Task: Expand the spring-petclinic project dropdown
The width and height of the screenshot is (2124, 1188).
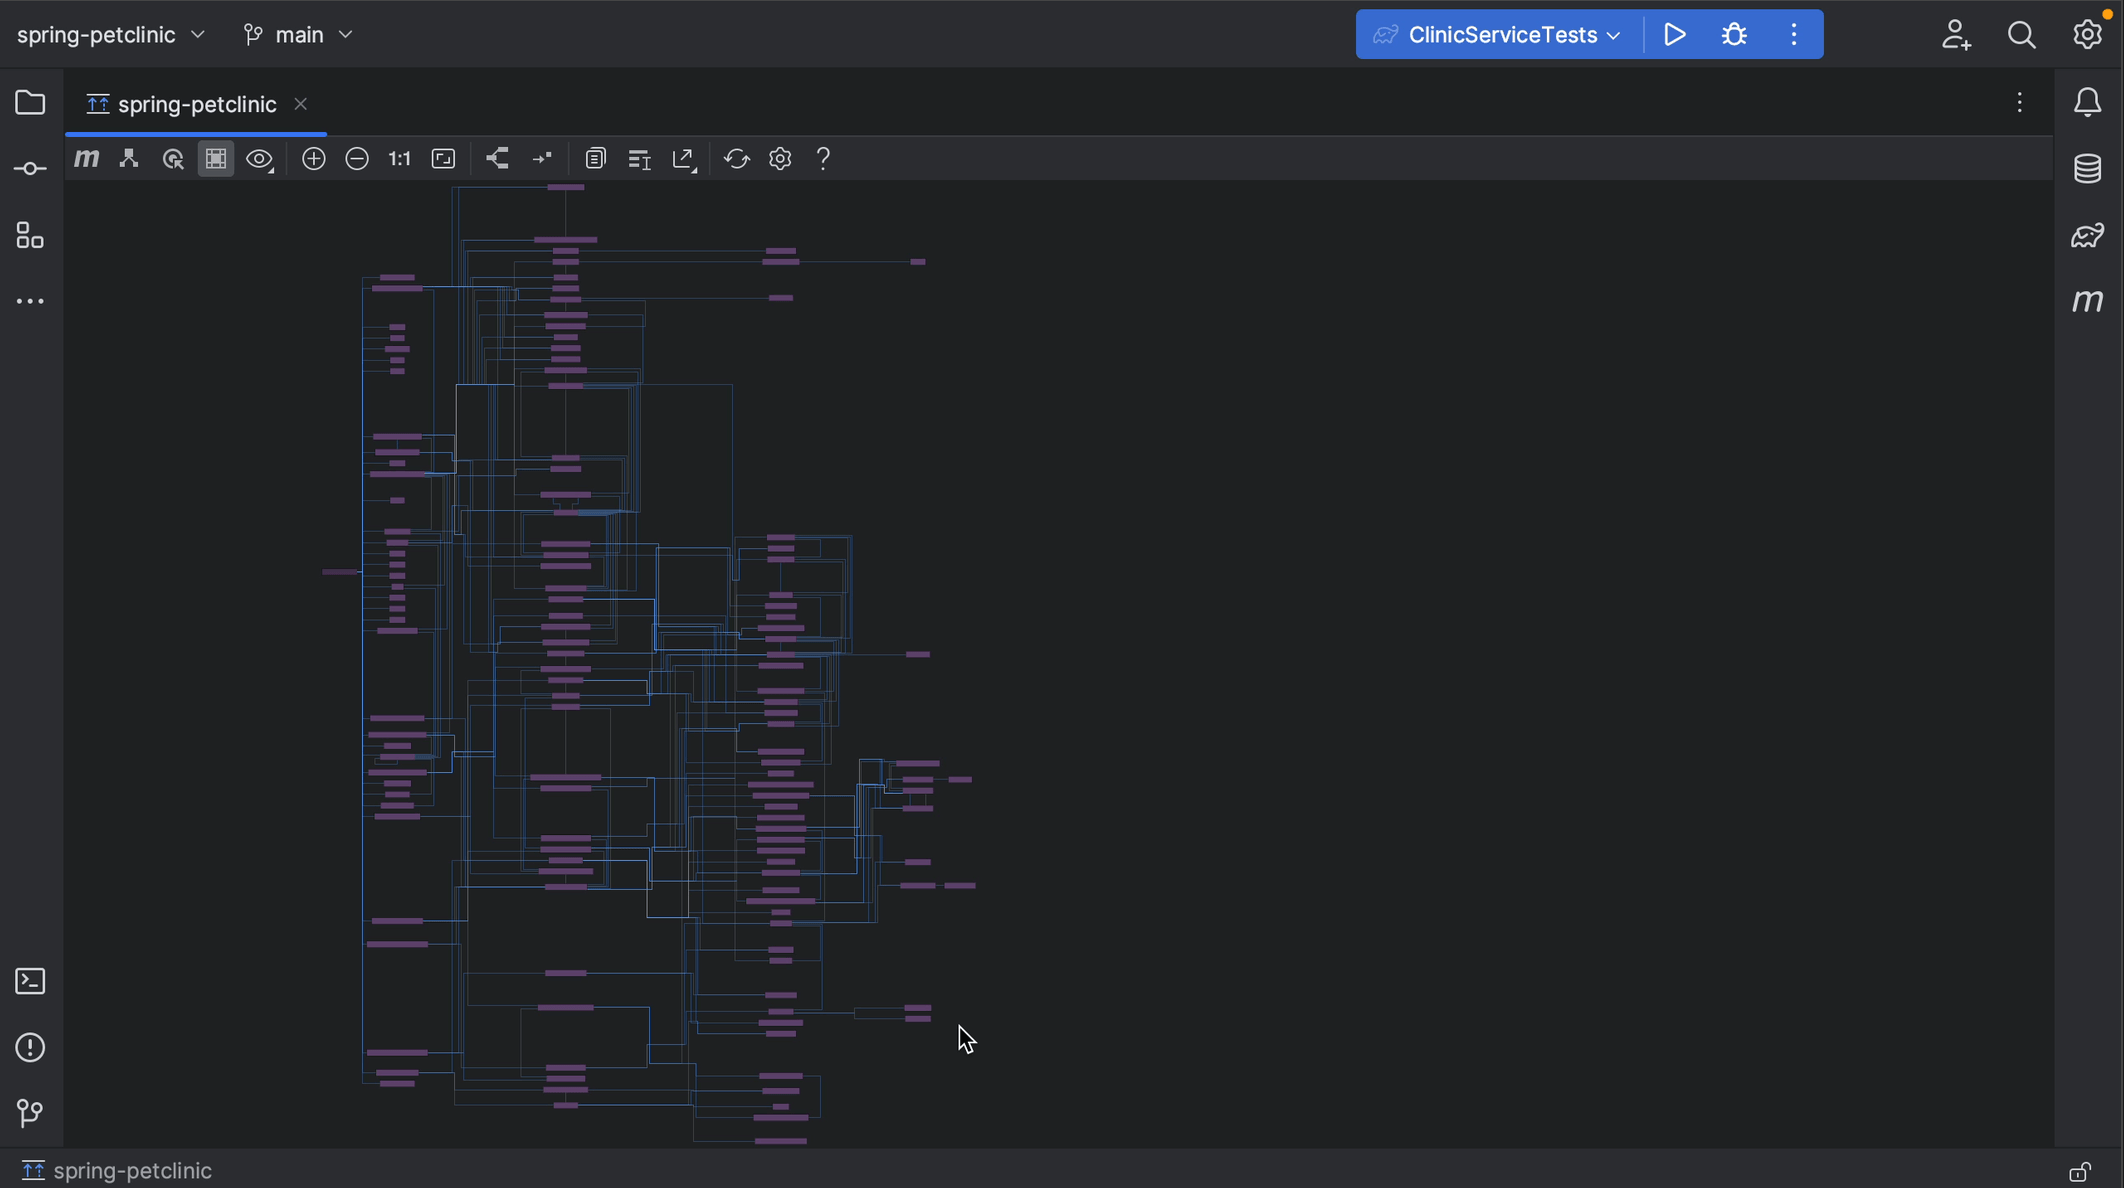Action: pos(110,34)
